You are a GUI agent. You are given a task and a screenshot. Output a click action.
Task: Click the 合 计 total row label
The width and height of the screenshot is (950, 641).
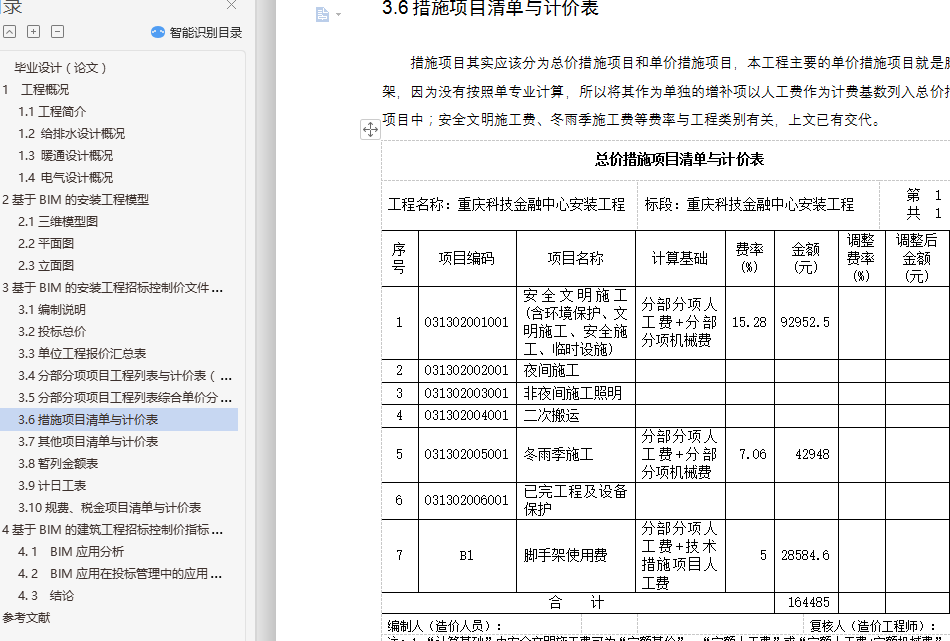[x=576, y=603]
